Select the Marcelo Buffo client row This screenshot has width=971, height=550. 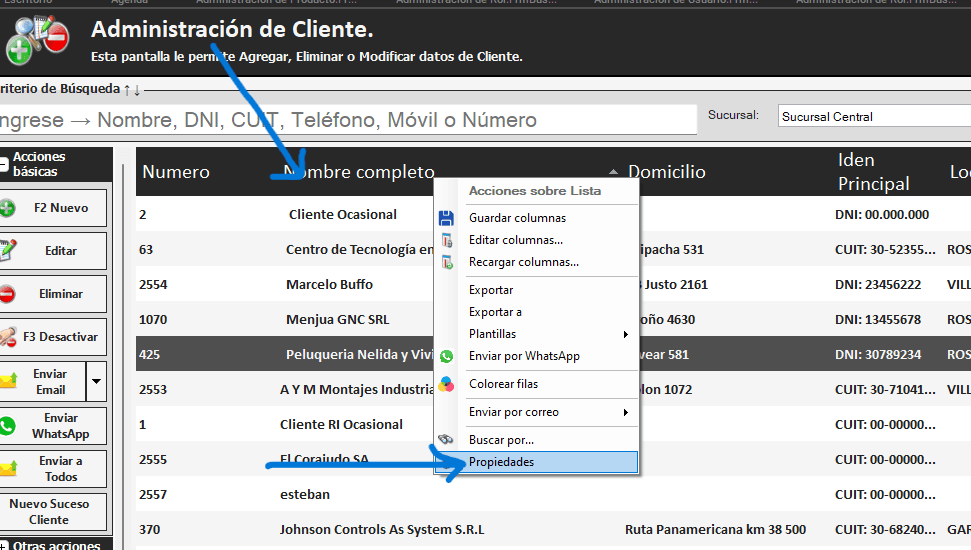click(x=329, y=284)
